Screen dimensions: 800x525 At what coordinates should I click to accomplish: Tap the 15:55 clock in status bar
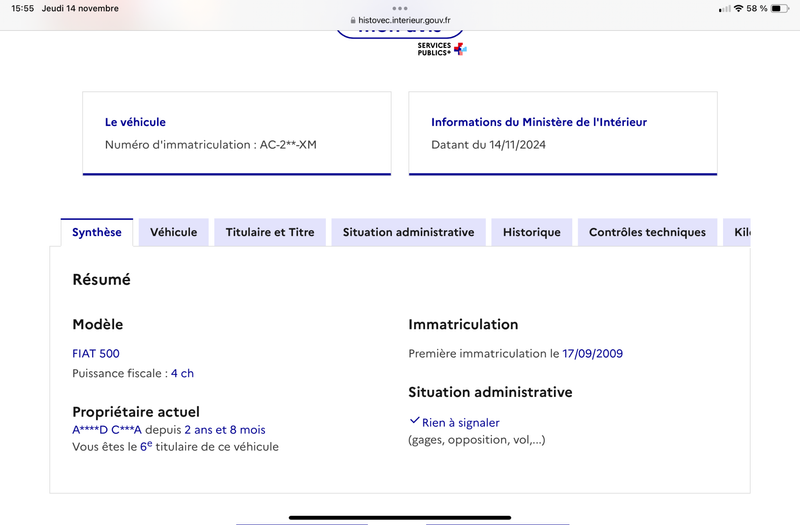pyautogui.click(x=22, y=9)
